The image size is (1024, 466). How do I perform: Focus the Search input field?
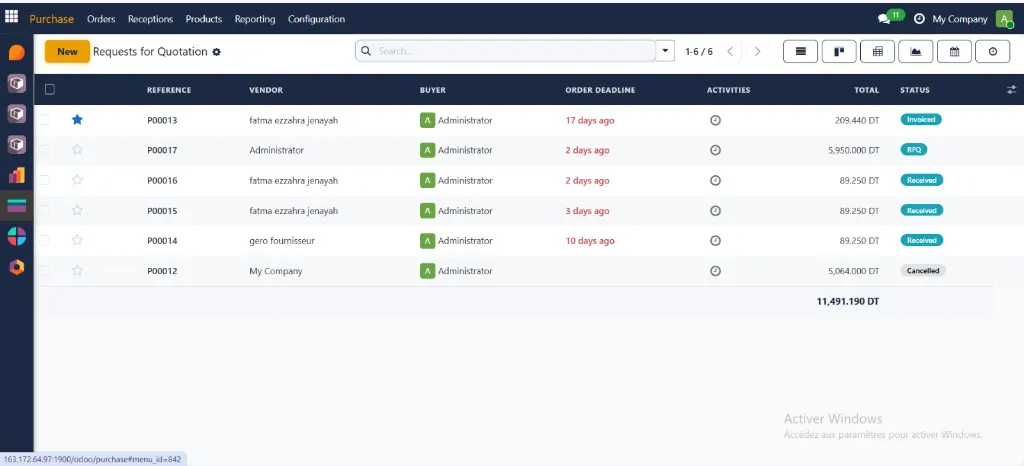pos(510,51)
